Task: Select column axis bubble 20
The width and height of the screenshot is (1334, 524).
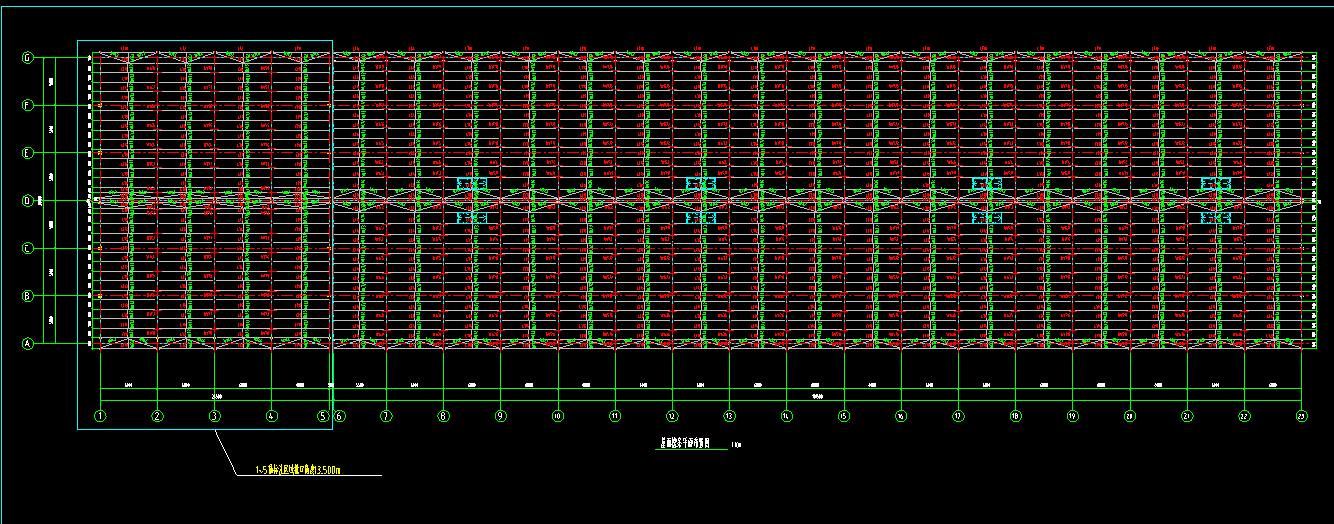Action: pos(1130,416)
